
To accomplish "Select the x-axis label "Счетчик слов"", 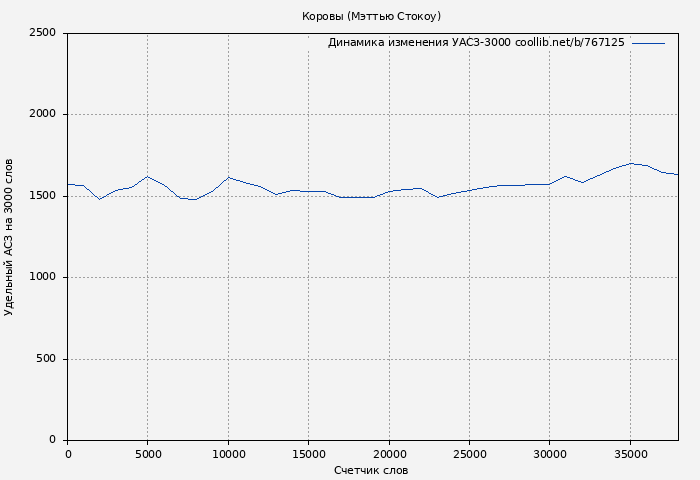I will pyautogui.click(x=371, y=470).
